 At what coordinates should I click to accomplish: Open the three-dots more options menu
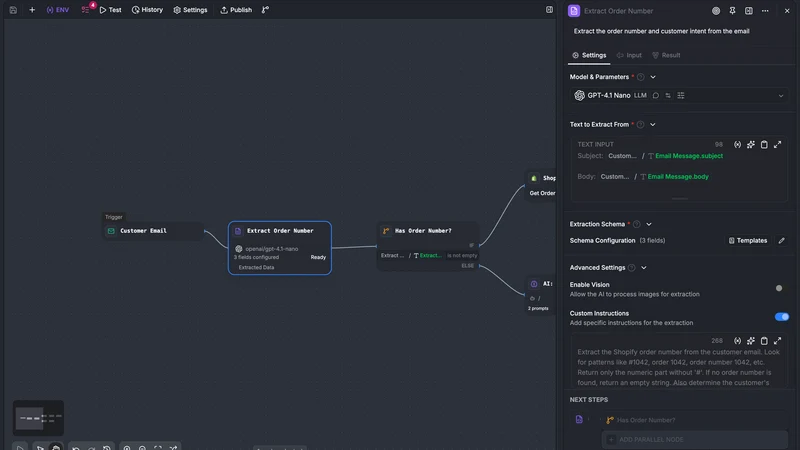765,11
